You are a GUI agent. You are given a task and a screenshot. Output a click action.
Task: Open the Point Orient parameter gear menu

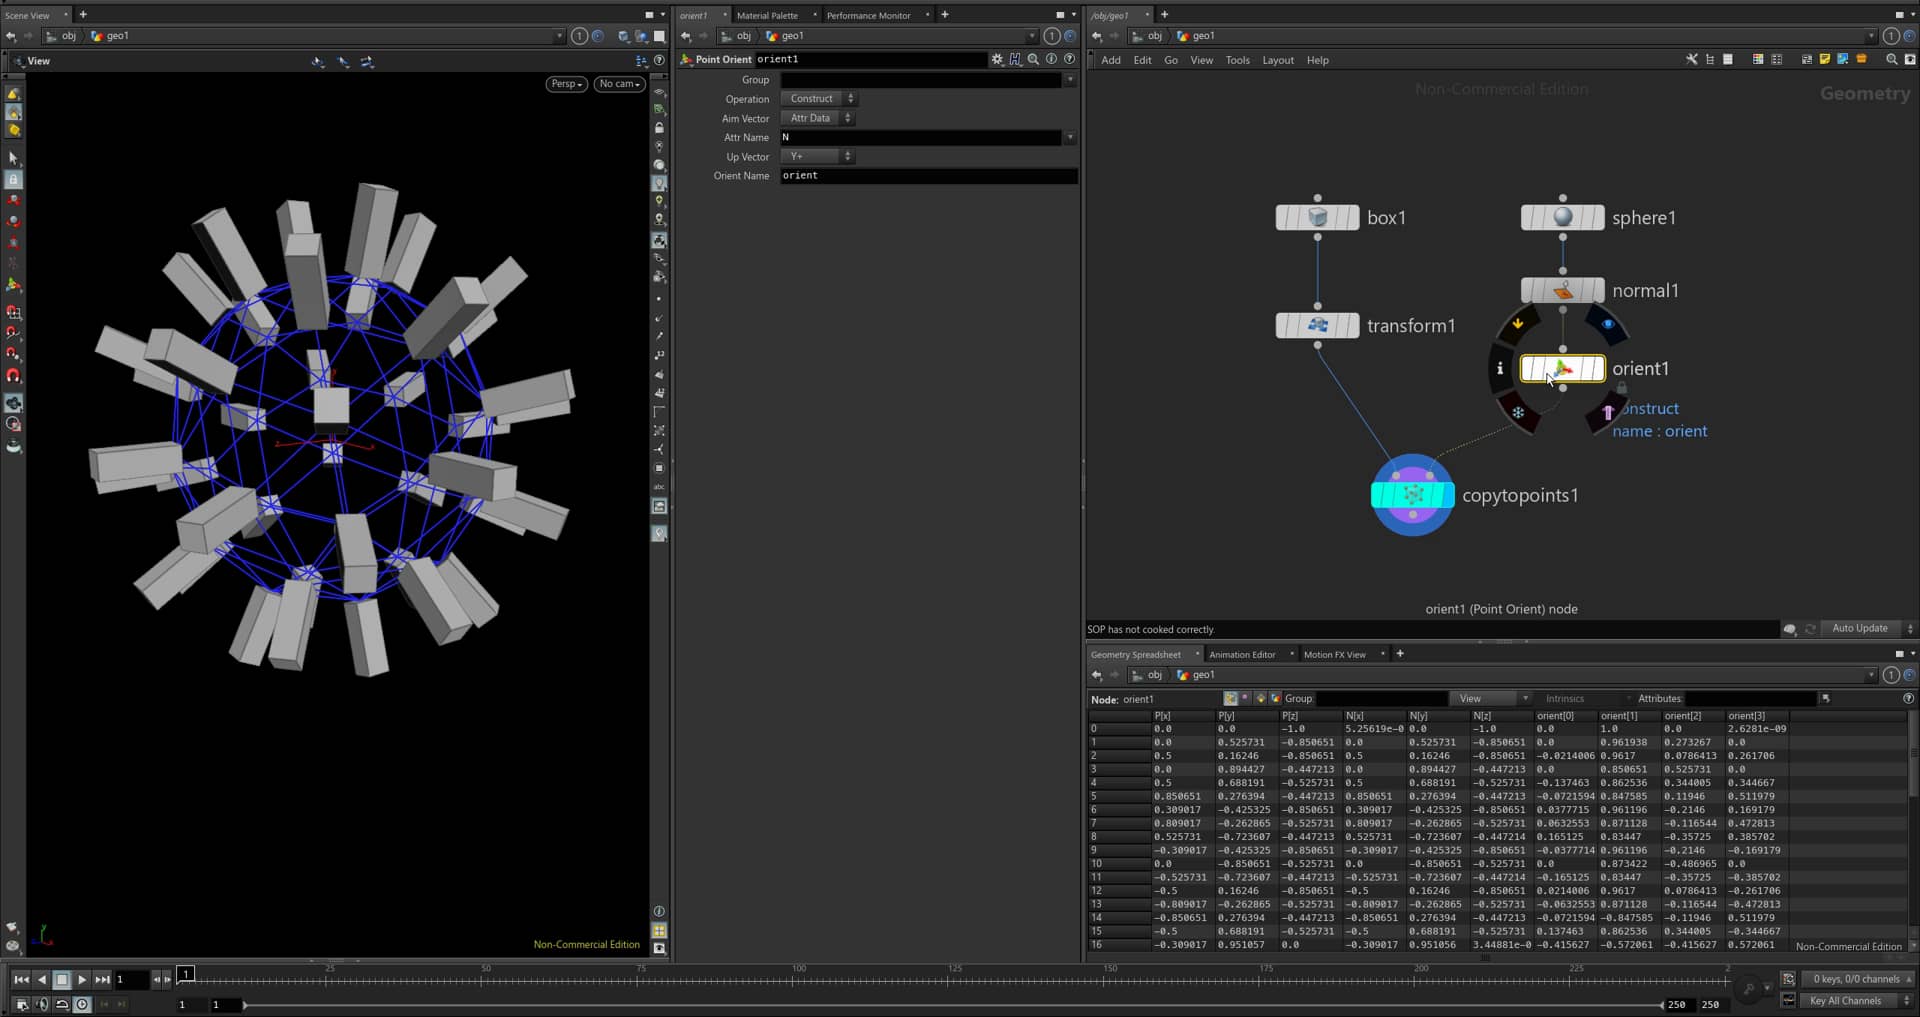point(997,60)
